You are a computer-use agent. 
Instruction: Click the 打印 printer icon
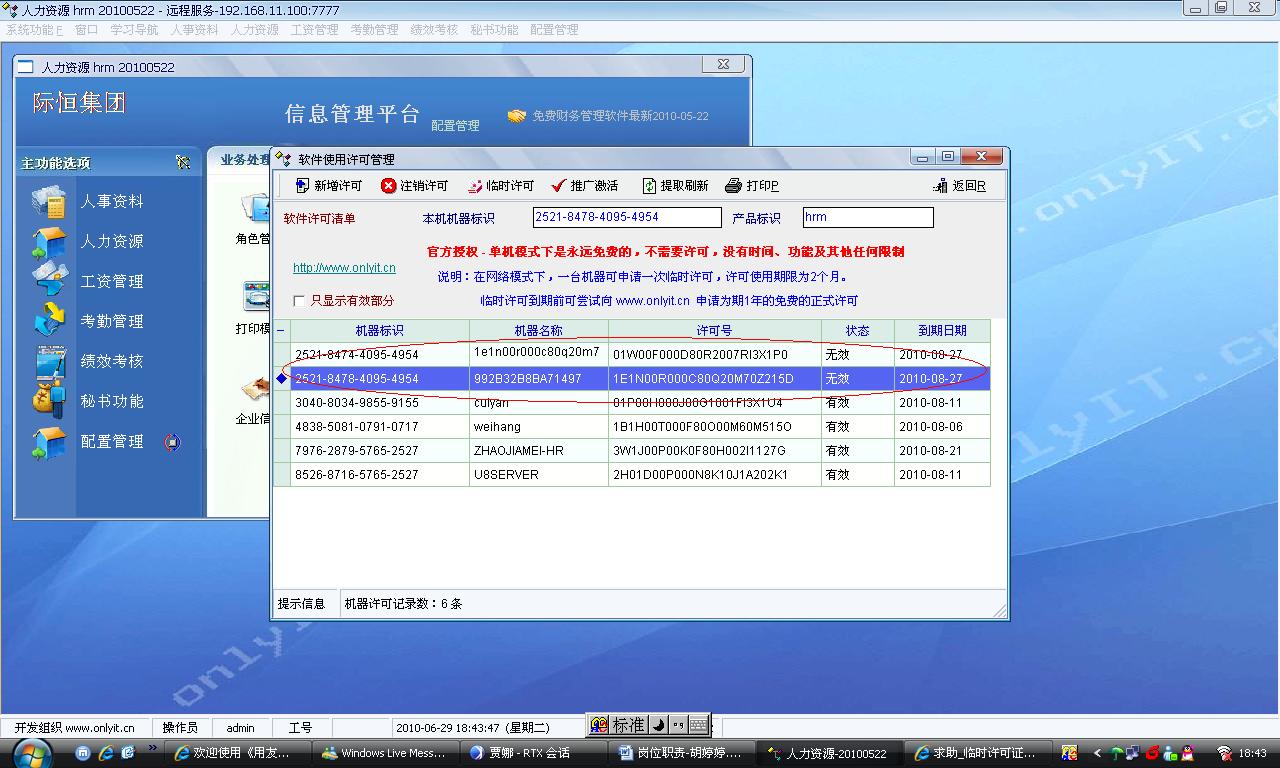pos(733,186)
